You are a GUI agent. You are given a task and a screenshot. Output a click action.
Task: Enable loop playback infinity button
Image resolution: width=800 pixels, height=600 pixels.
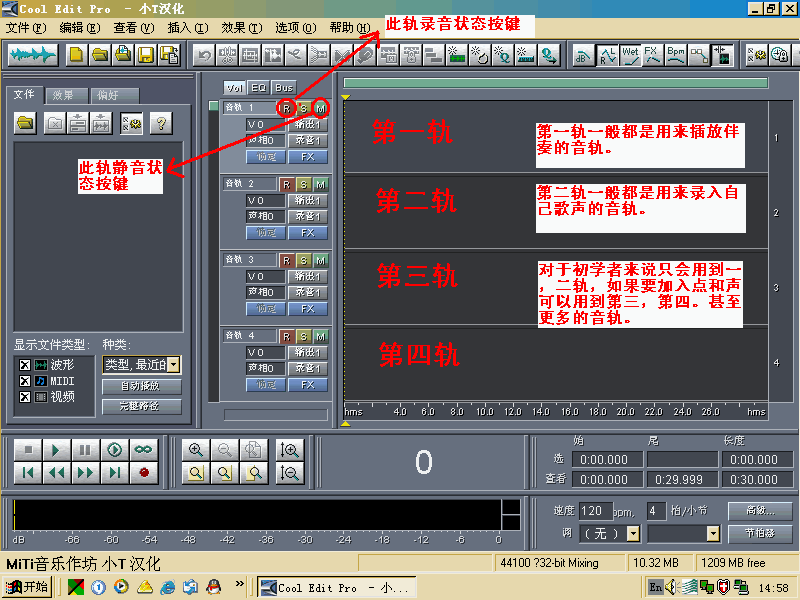tap(143, 449)
